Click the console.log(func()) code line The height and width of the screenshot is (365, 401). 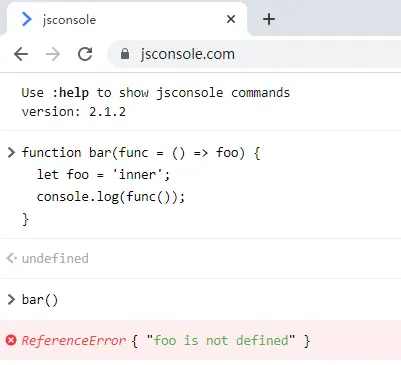111,197
